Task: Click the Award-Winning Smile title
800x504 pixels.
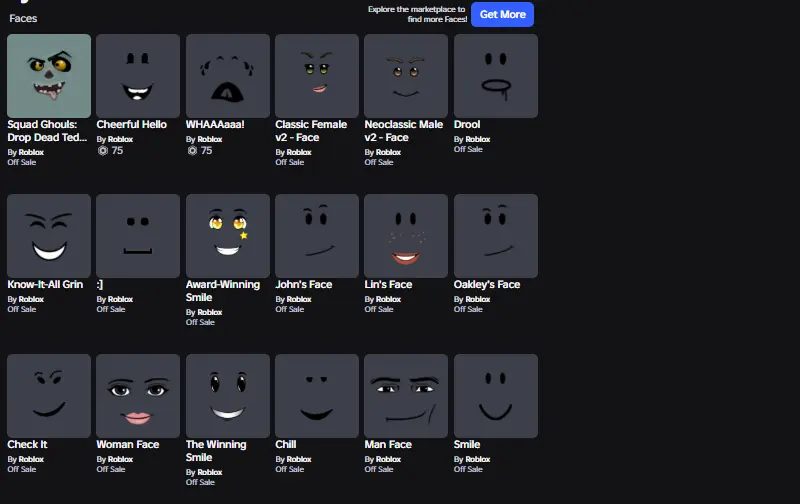Action: coord(222,291)
